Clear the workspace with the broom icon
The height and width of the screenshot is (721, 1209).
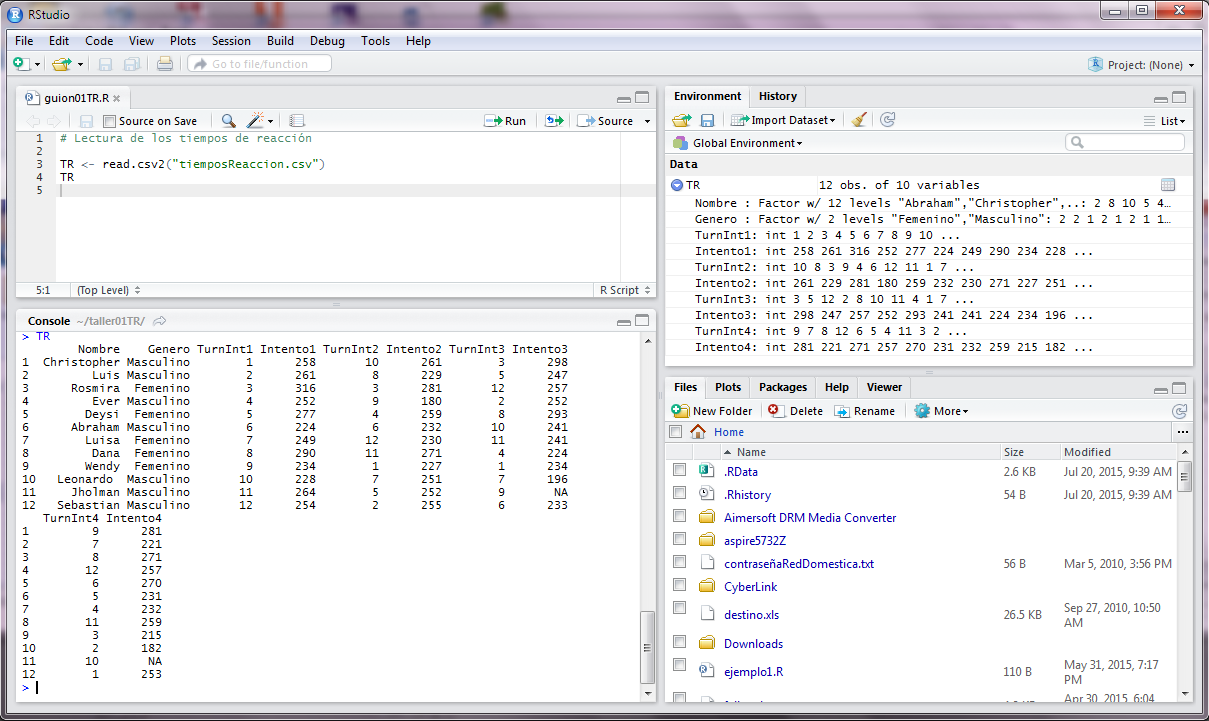click(859, 120)
